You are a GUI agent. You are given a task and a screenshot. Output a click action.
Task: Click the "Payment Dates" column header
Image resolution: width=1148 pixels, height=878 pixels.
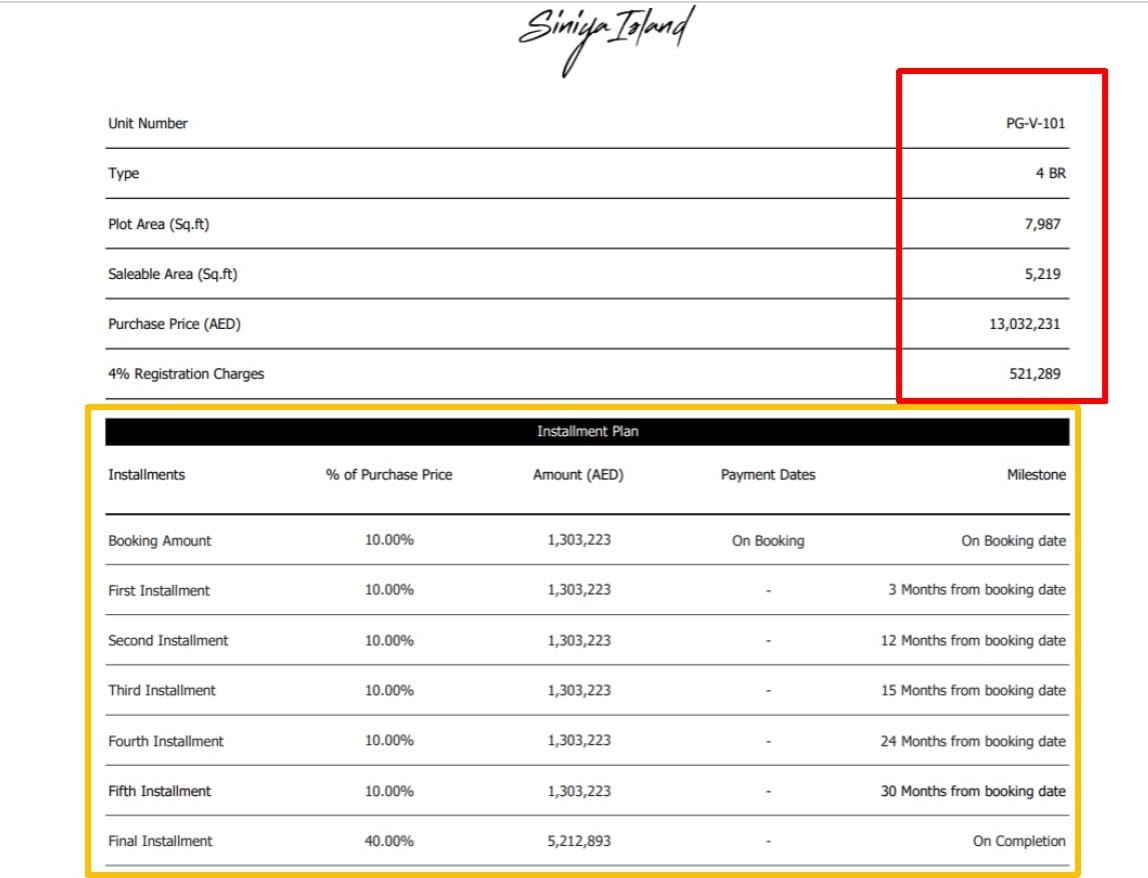pyautogui.click(x=768, y=475)
